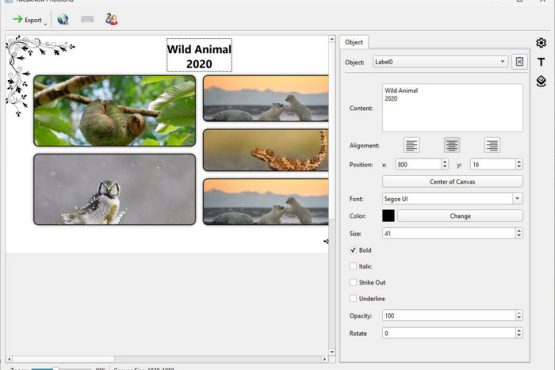Click the horizontal scrollbar right arrow
The width and height of the screenshot is (555, 370).
(x=324, y=359)
